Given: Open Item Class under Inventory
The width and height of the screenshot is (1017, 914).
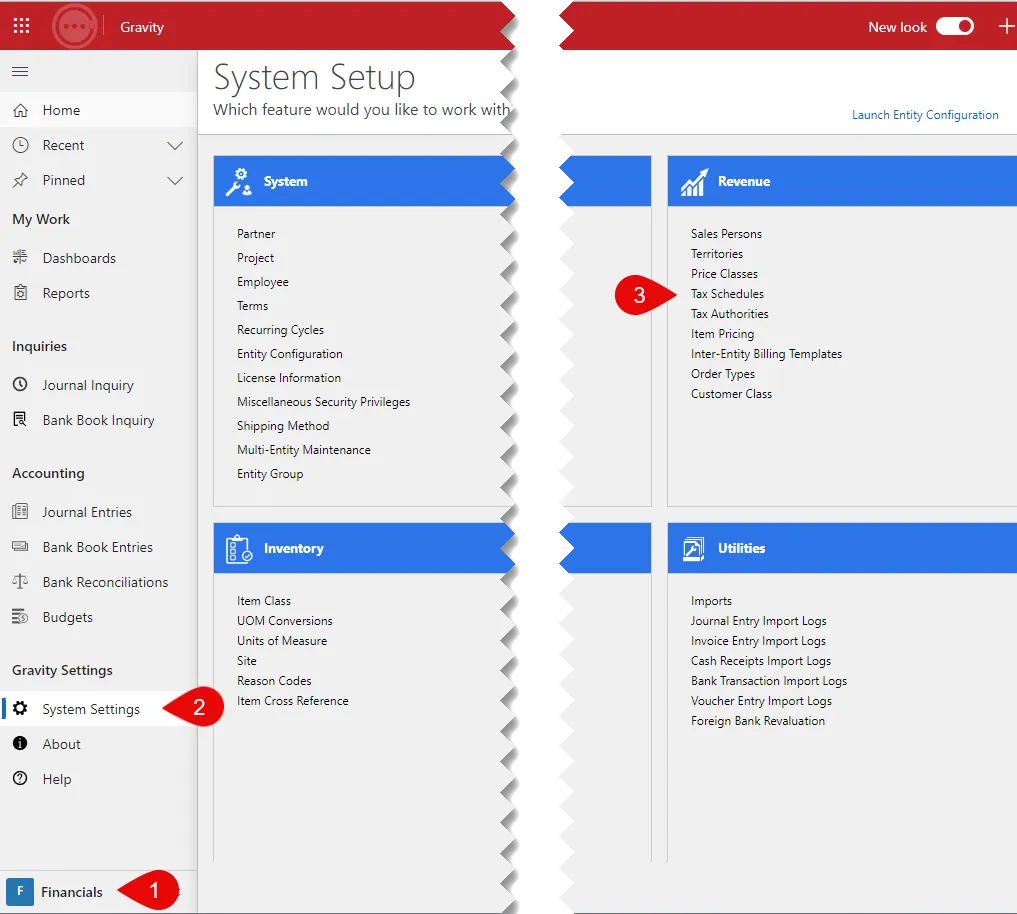Looking at the screenshot, I should click(263, 601).
